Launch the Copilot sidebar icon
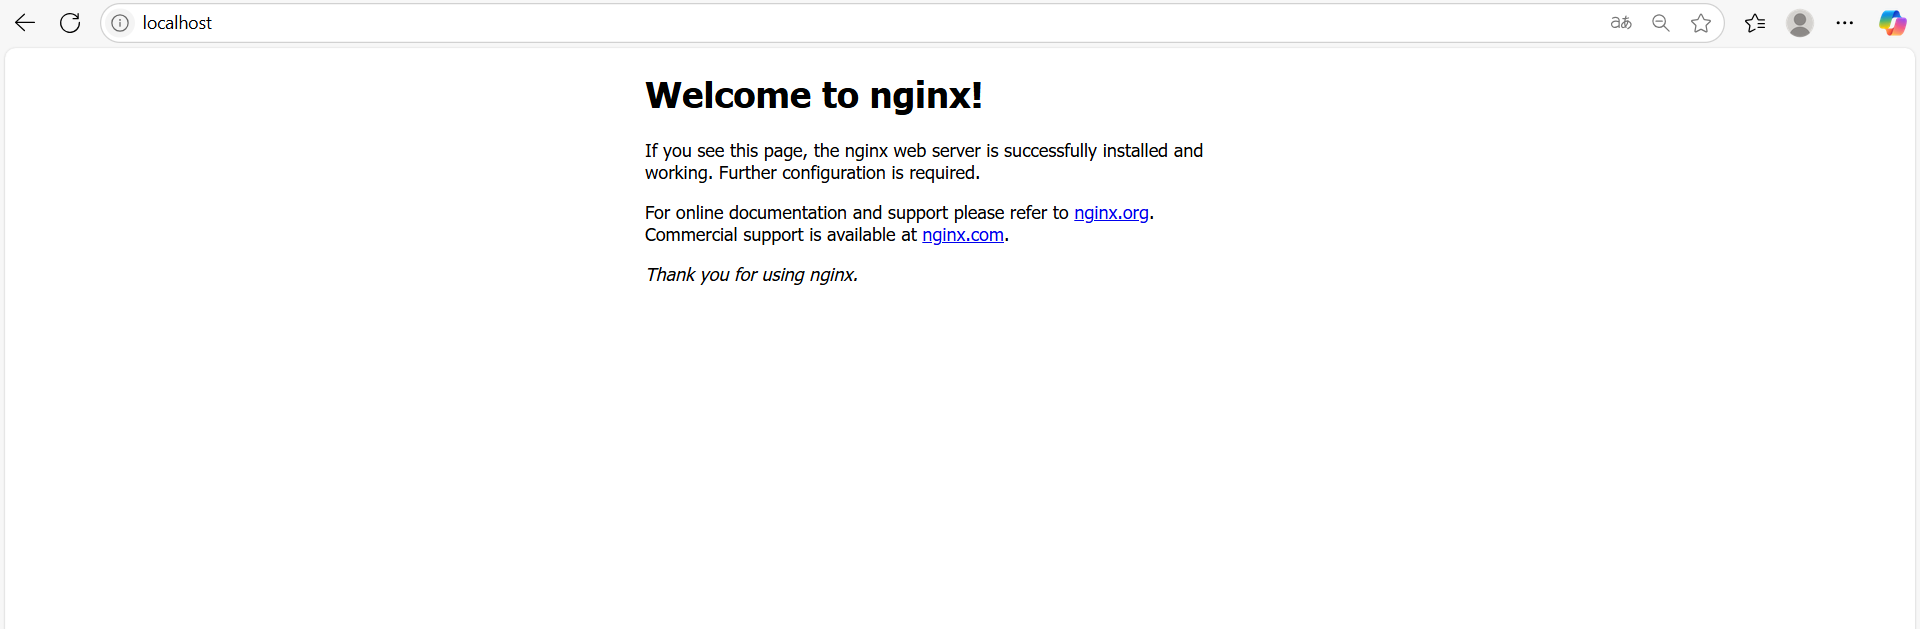Screen dimensions: 1920x629 click(1892, 23)
